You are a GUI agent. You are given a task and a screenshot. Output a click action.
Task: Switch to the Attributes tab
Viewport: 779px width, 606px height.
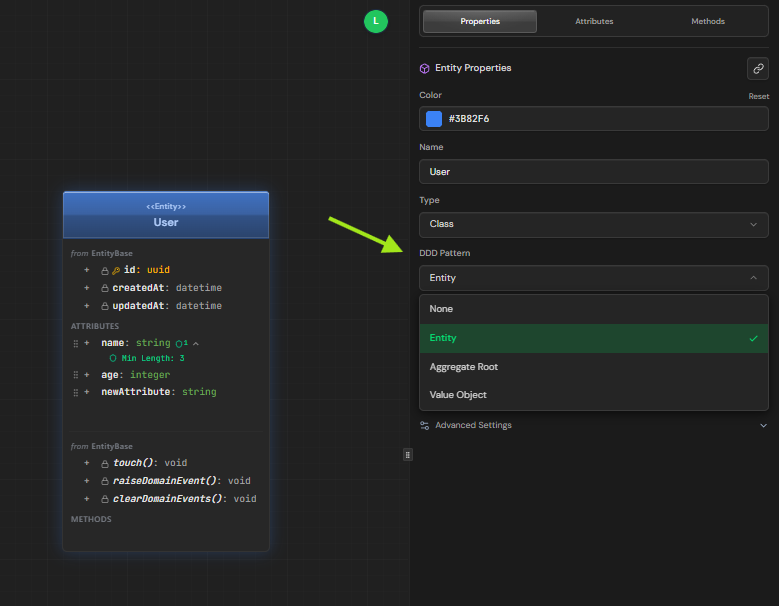pos(594,21)
